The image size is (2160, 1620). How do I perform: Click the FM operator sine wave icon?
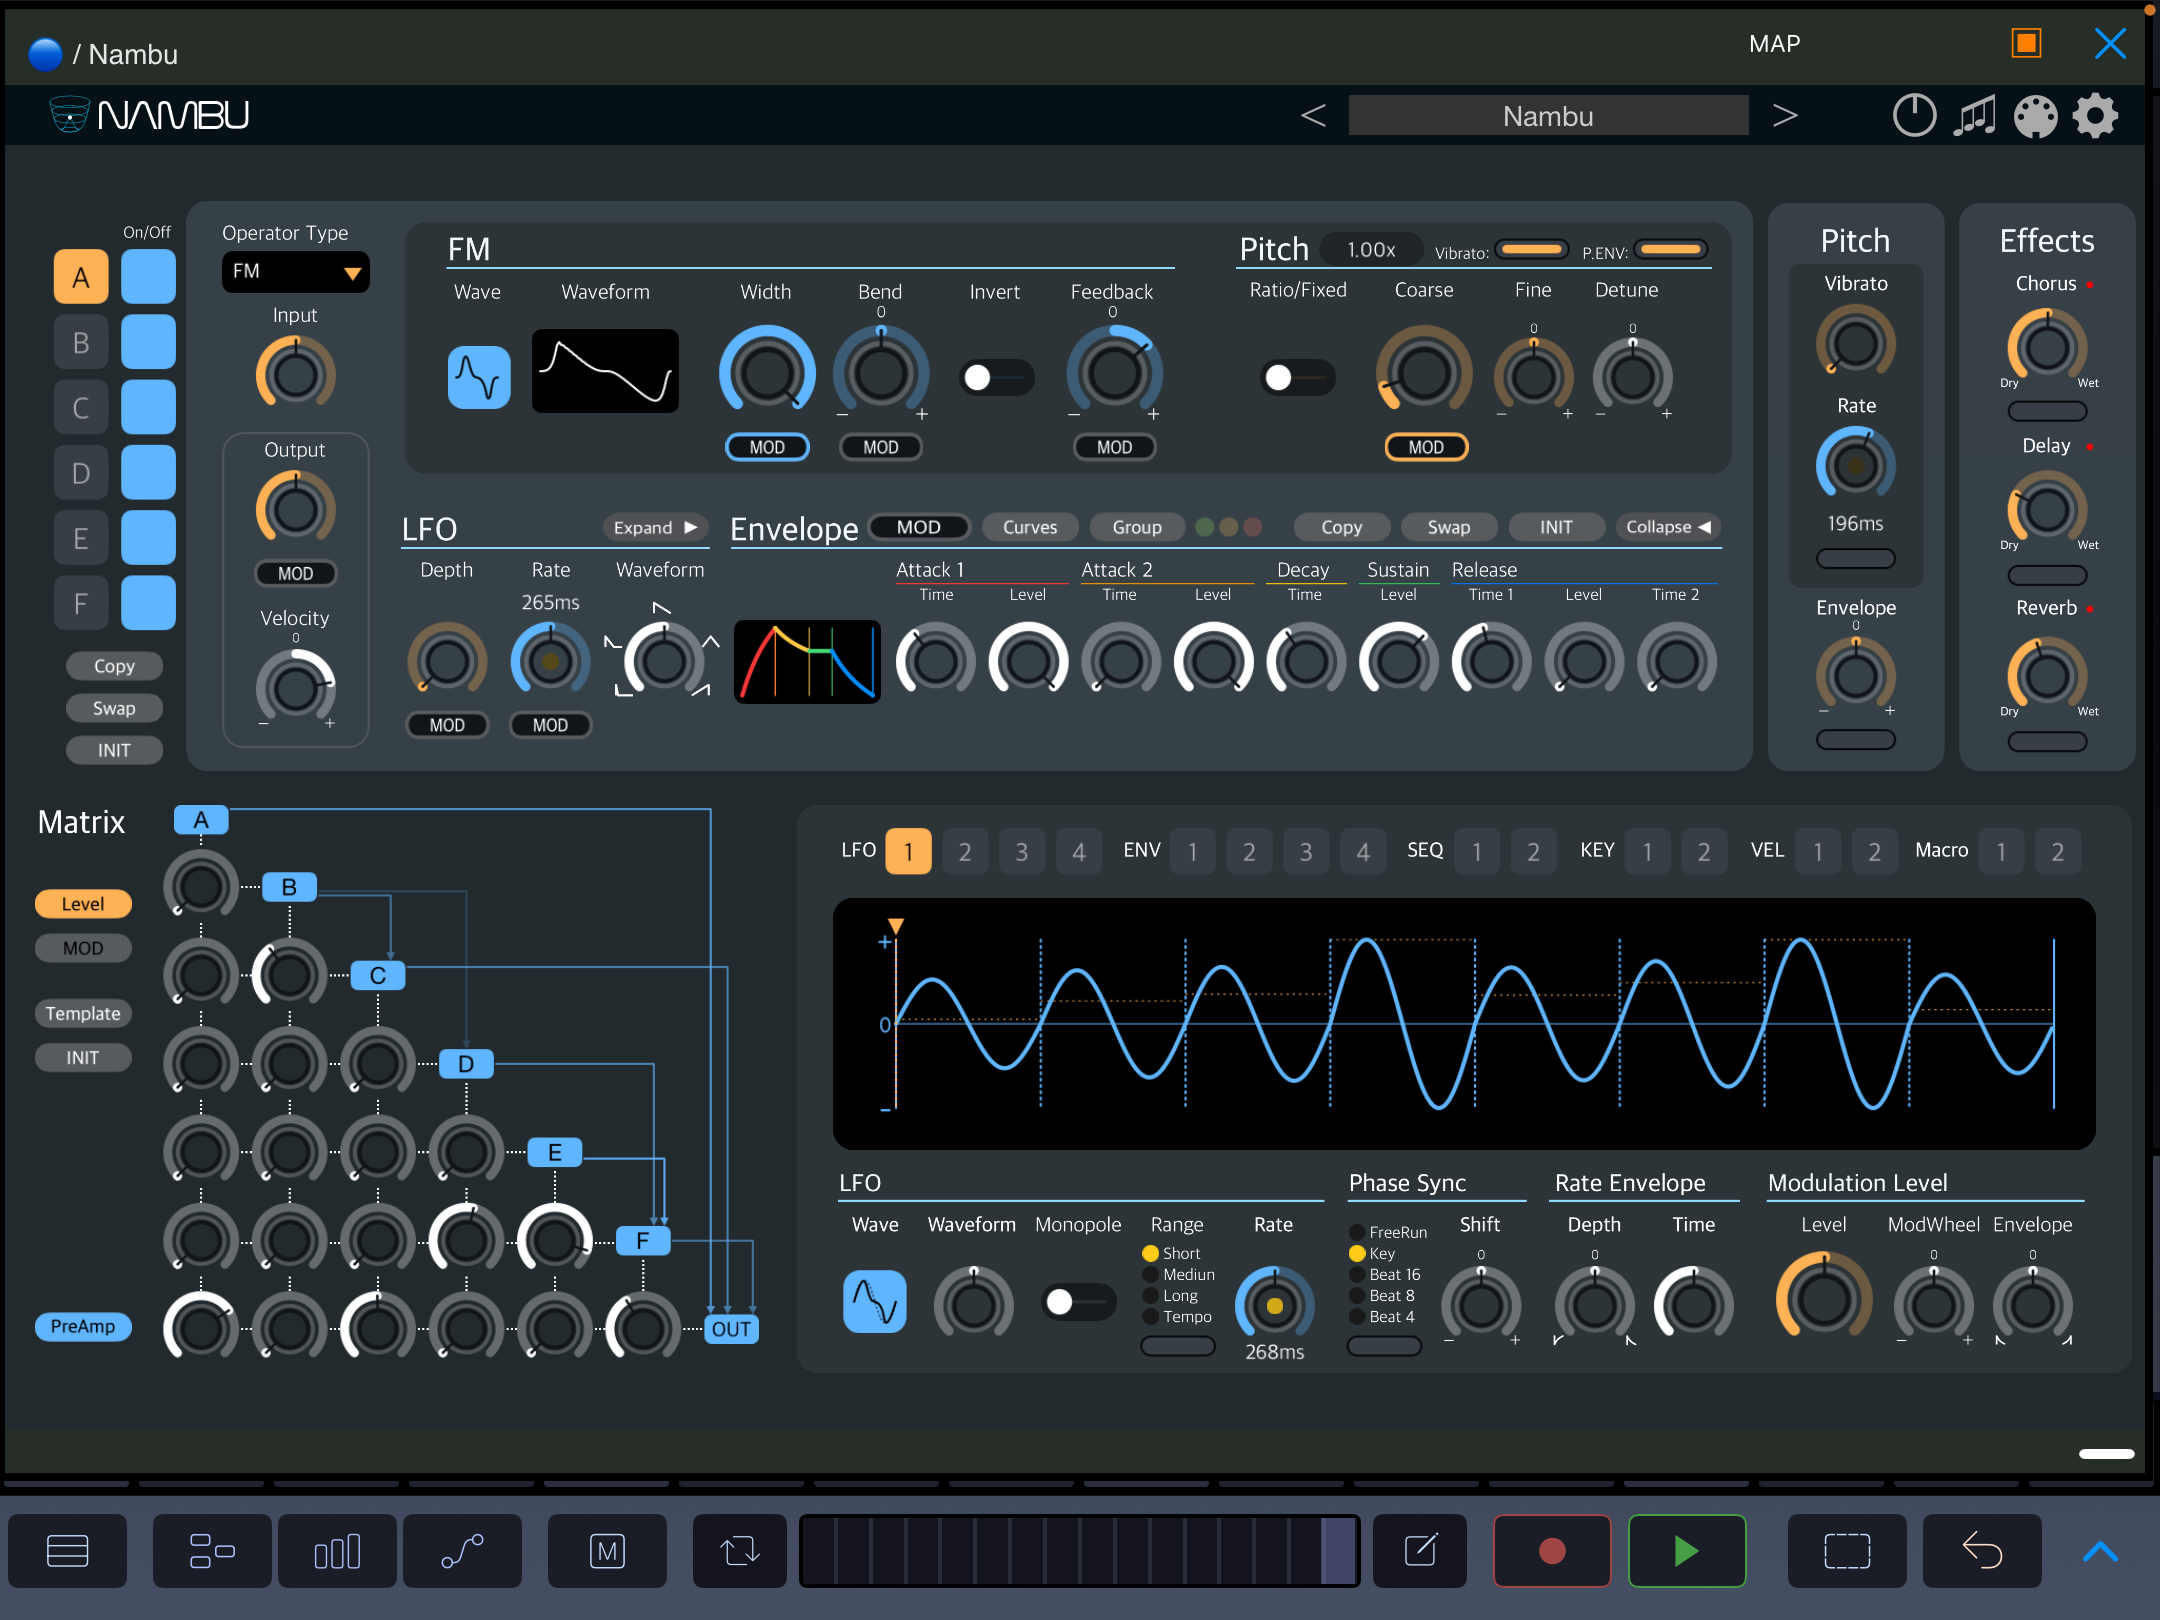[479, 378]
